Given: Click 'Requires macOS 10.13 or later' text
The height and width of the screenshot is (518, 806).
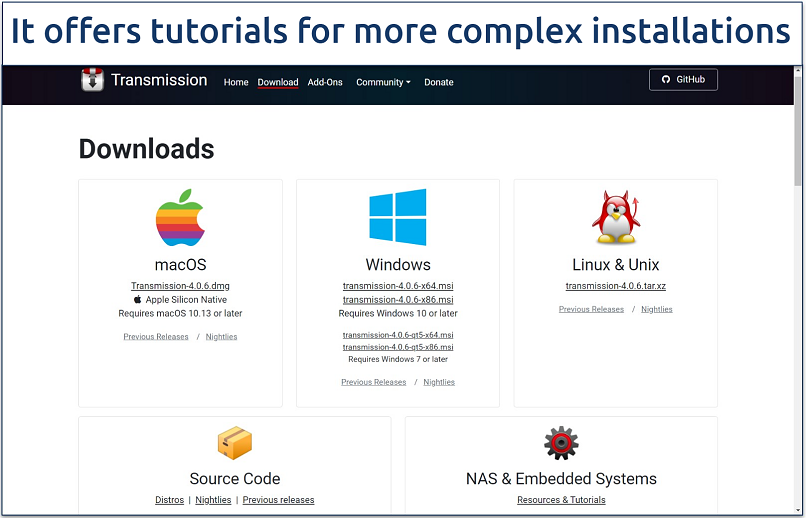Looking at the screenshot, I should pyautogui.click(x=180, y=313).
